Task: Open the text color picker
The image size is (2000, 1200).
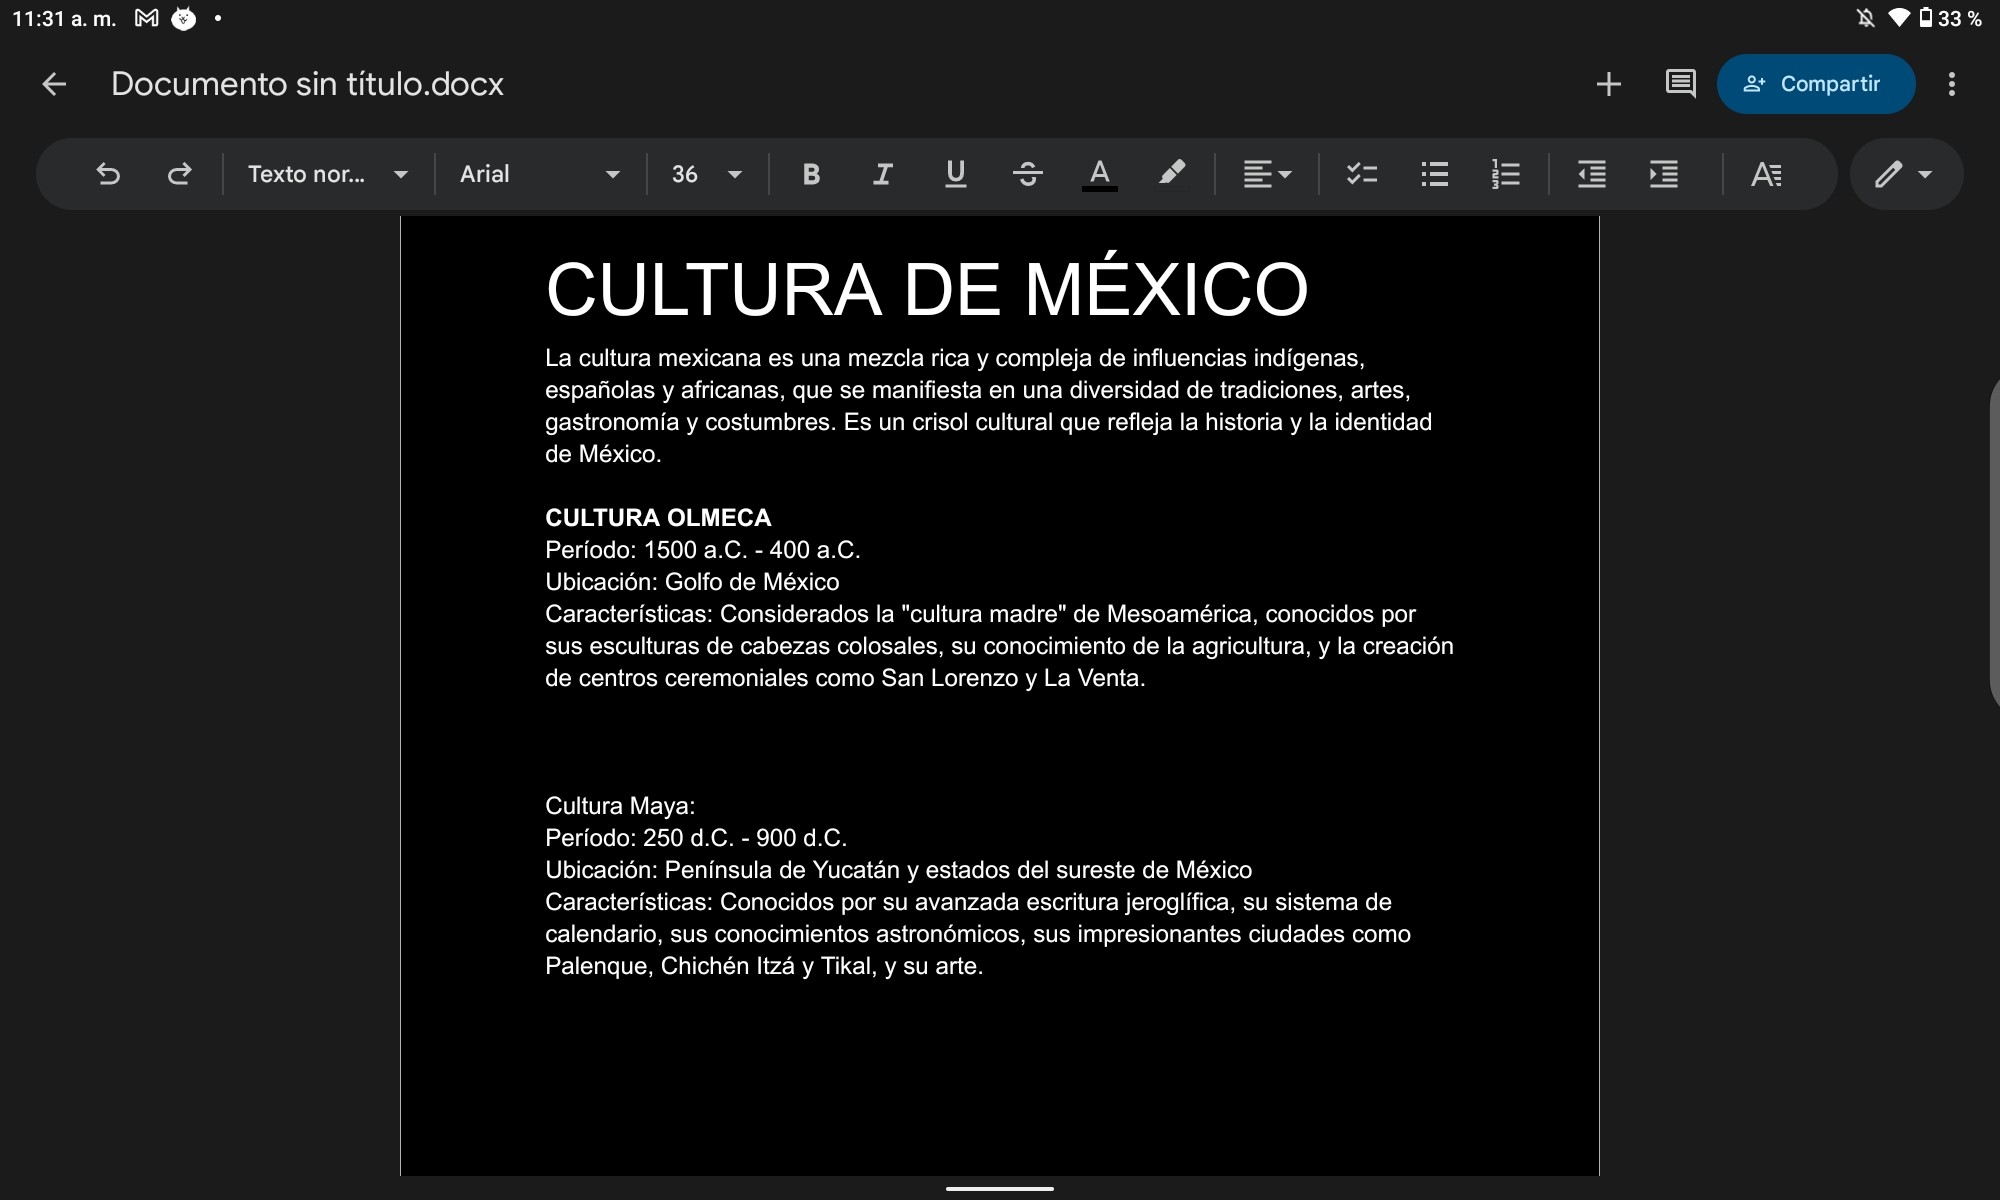Action: click(1099, 174)
